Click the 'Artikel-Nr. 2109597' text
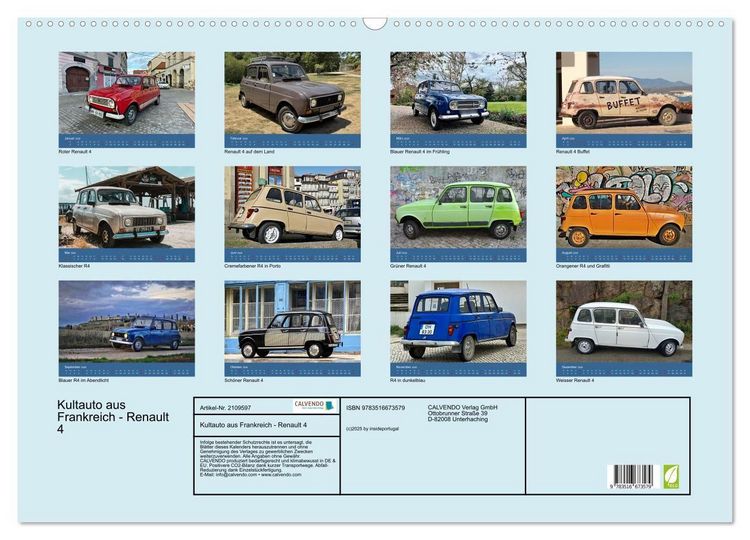 (225, 408)
